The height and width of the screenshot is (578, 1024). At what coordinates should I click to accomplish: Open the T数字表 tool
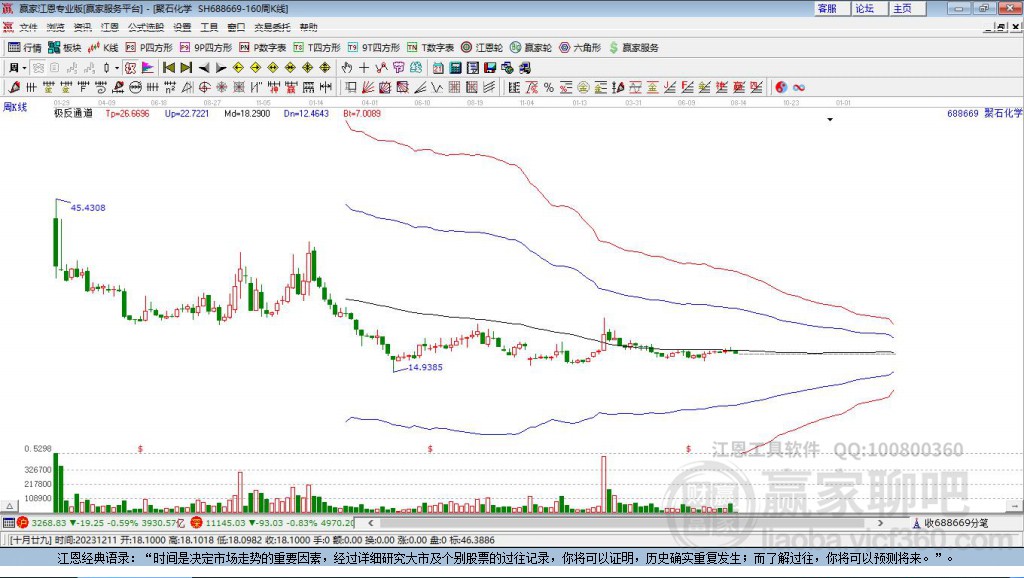pyautogui.click(x=430, y=48)
